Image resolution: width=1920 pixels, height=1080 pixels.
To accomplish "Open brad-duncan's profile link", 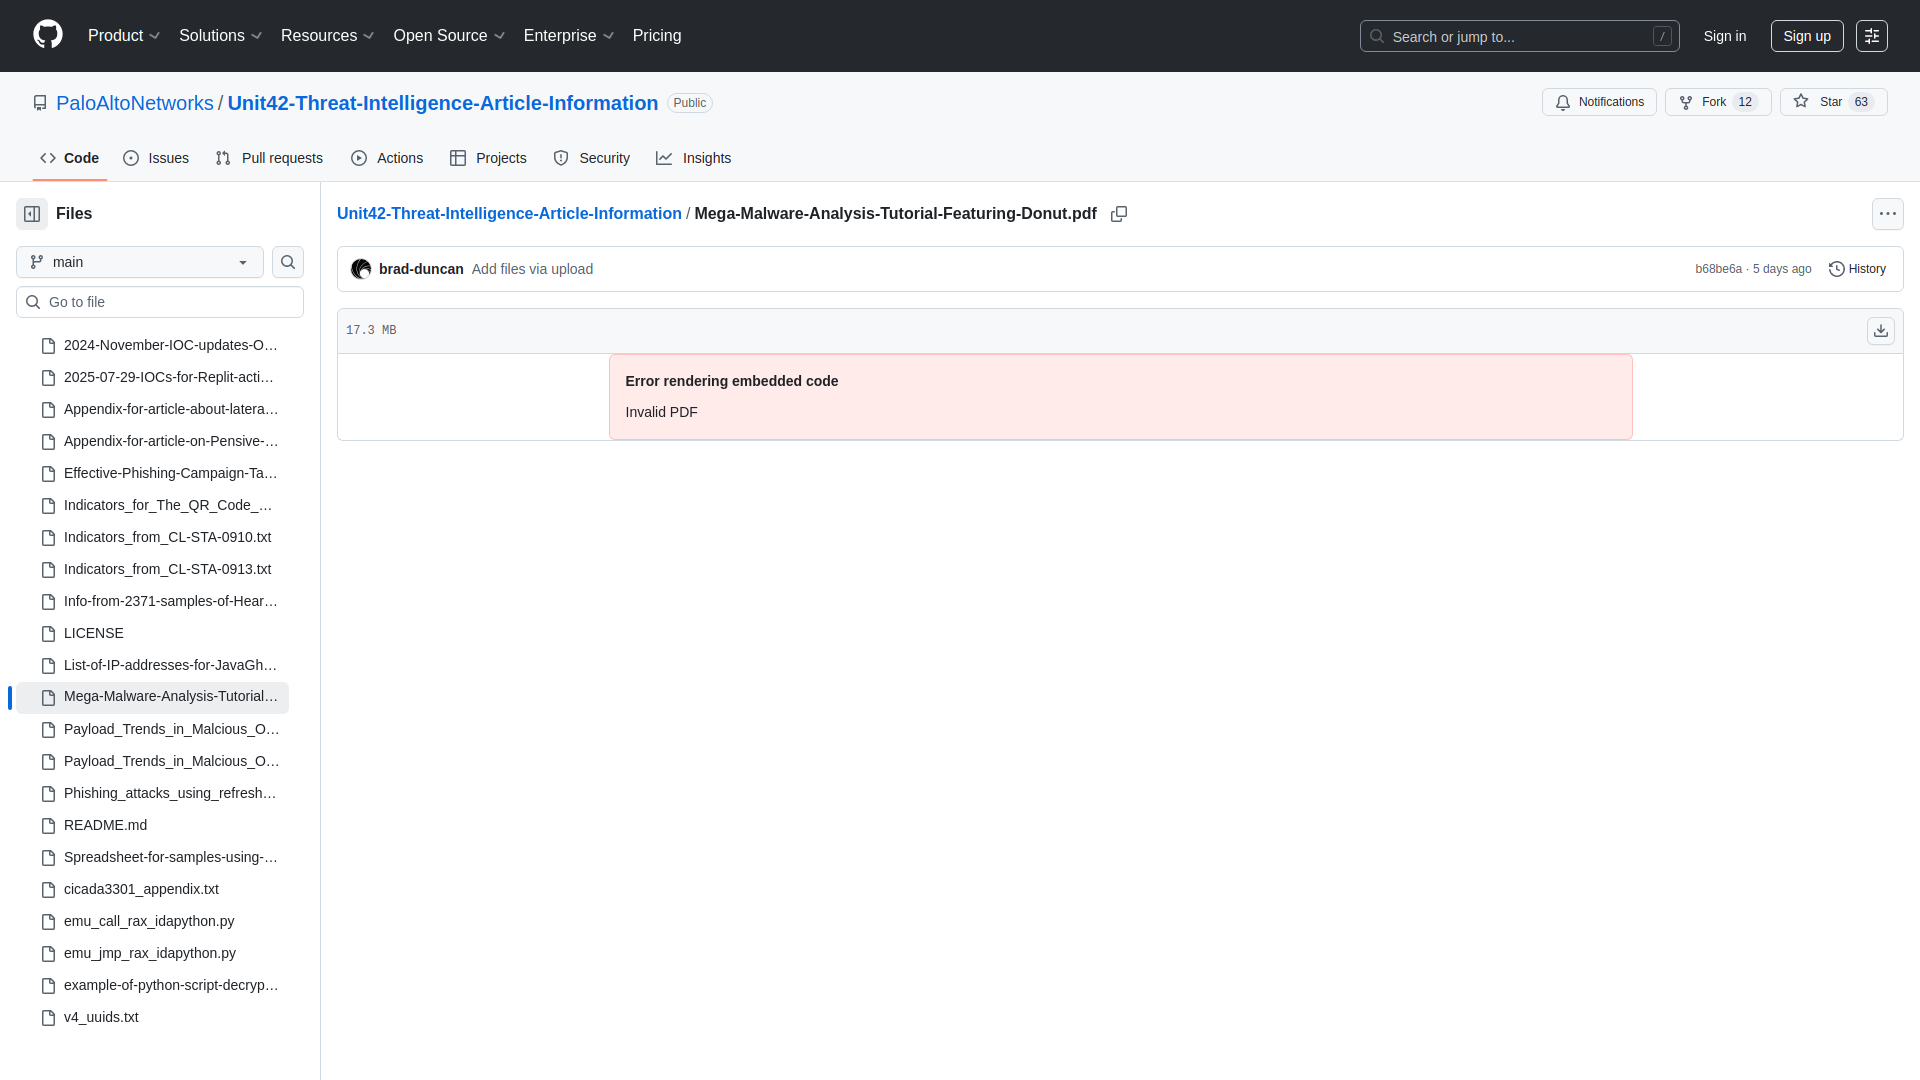I will pyautogui.click(x=421, y=269).
